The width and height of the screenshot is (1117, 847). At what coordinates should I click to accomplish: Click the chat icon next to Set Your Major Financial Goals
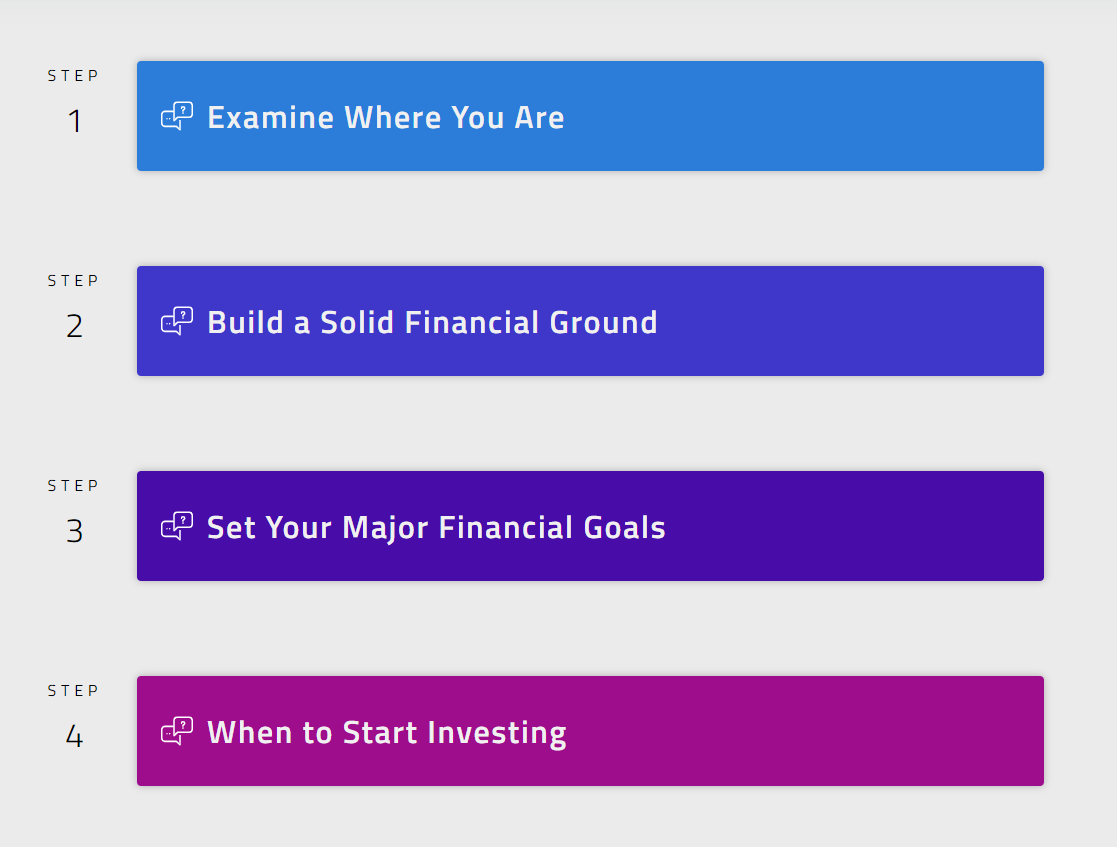177,527
